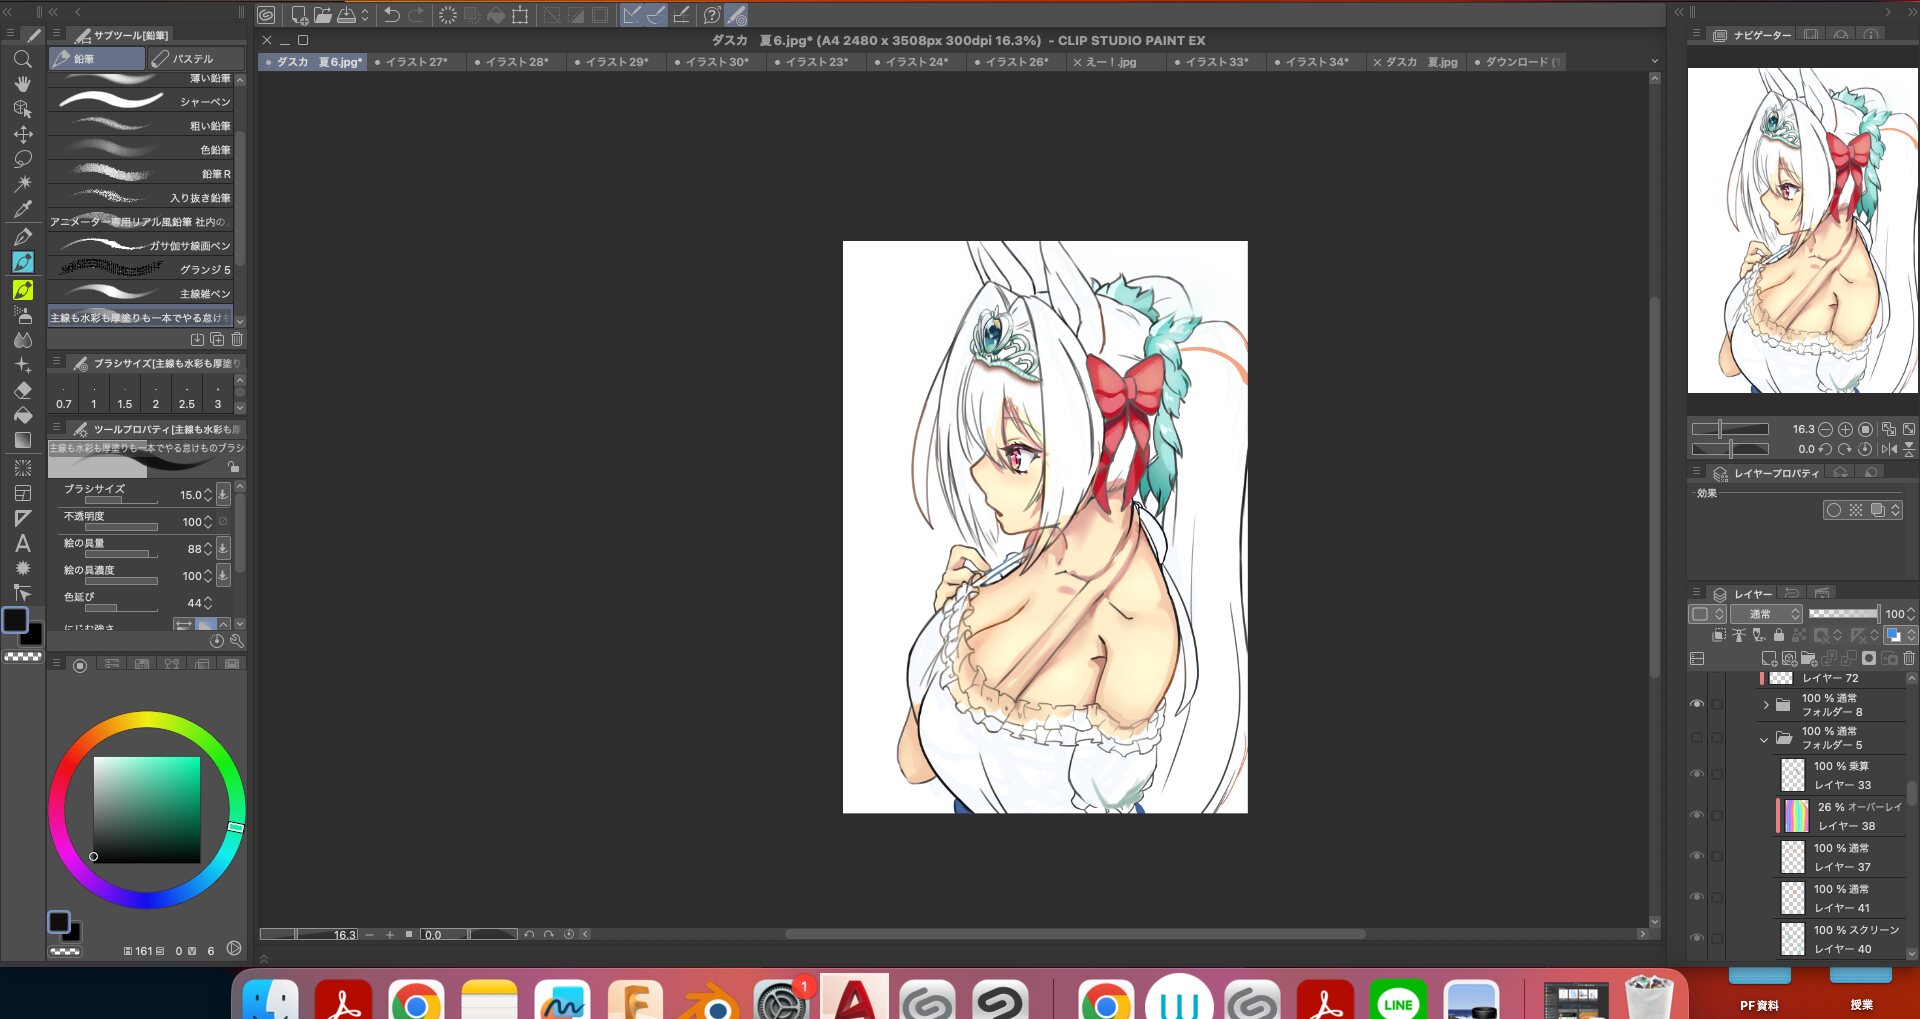Toggle Clip to Layer Below icon

(1718, 635)
